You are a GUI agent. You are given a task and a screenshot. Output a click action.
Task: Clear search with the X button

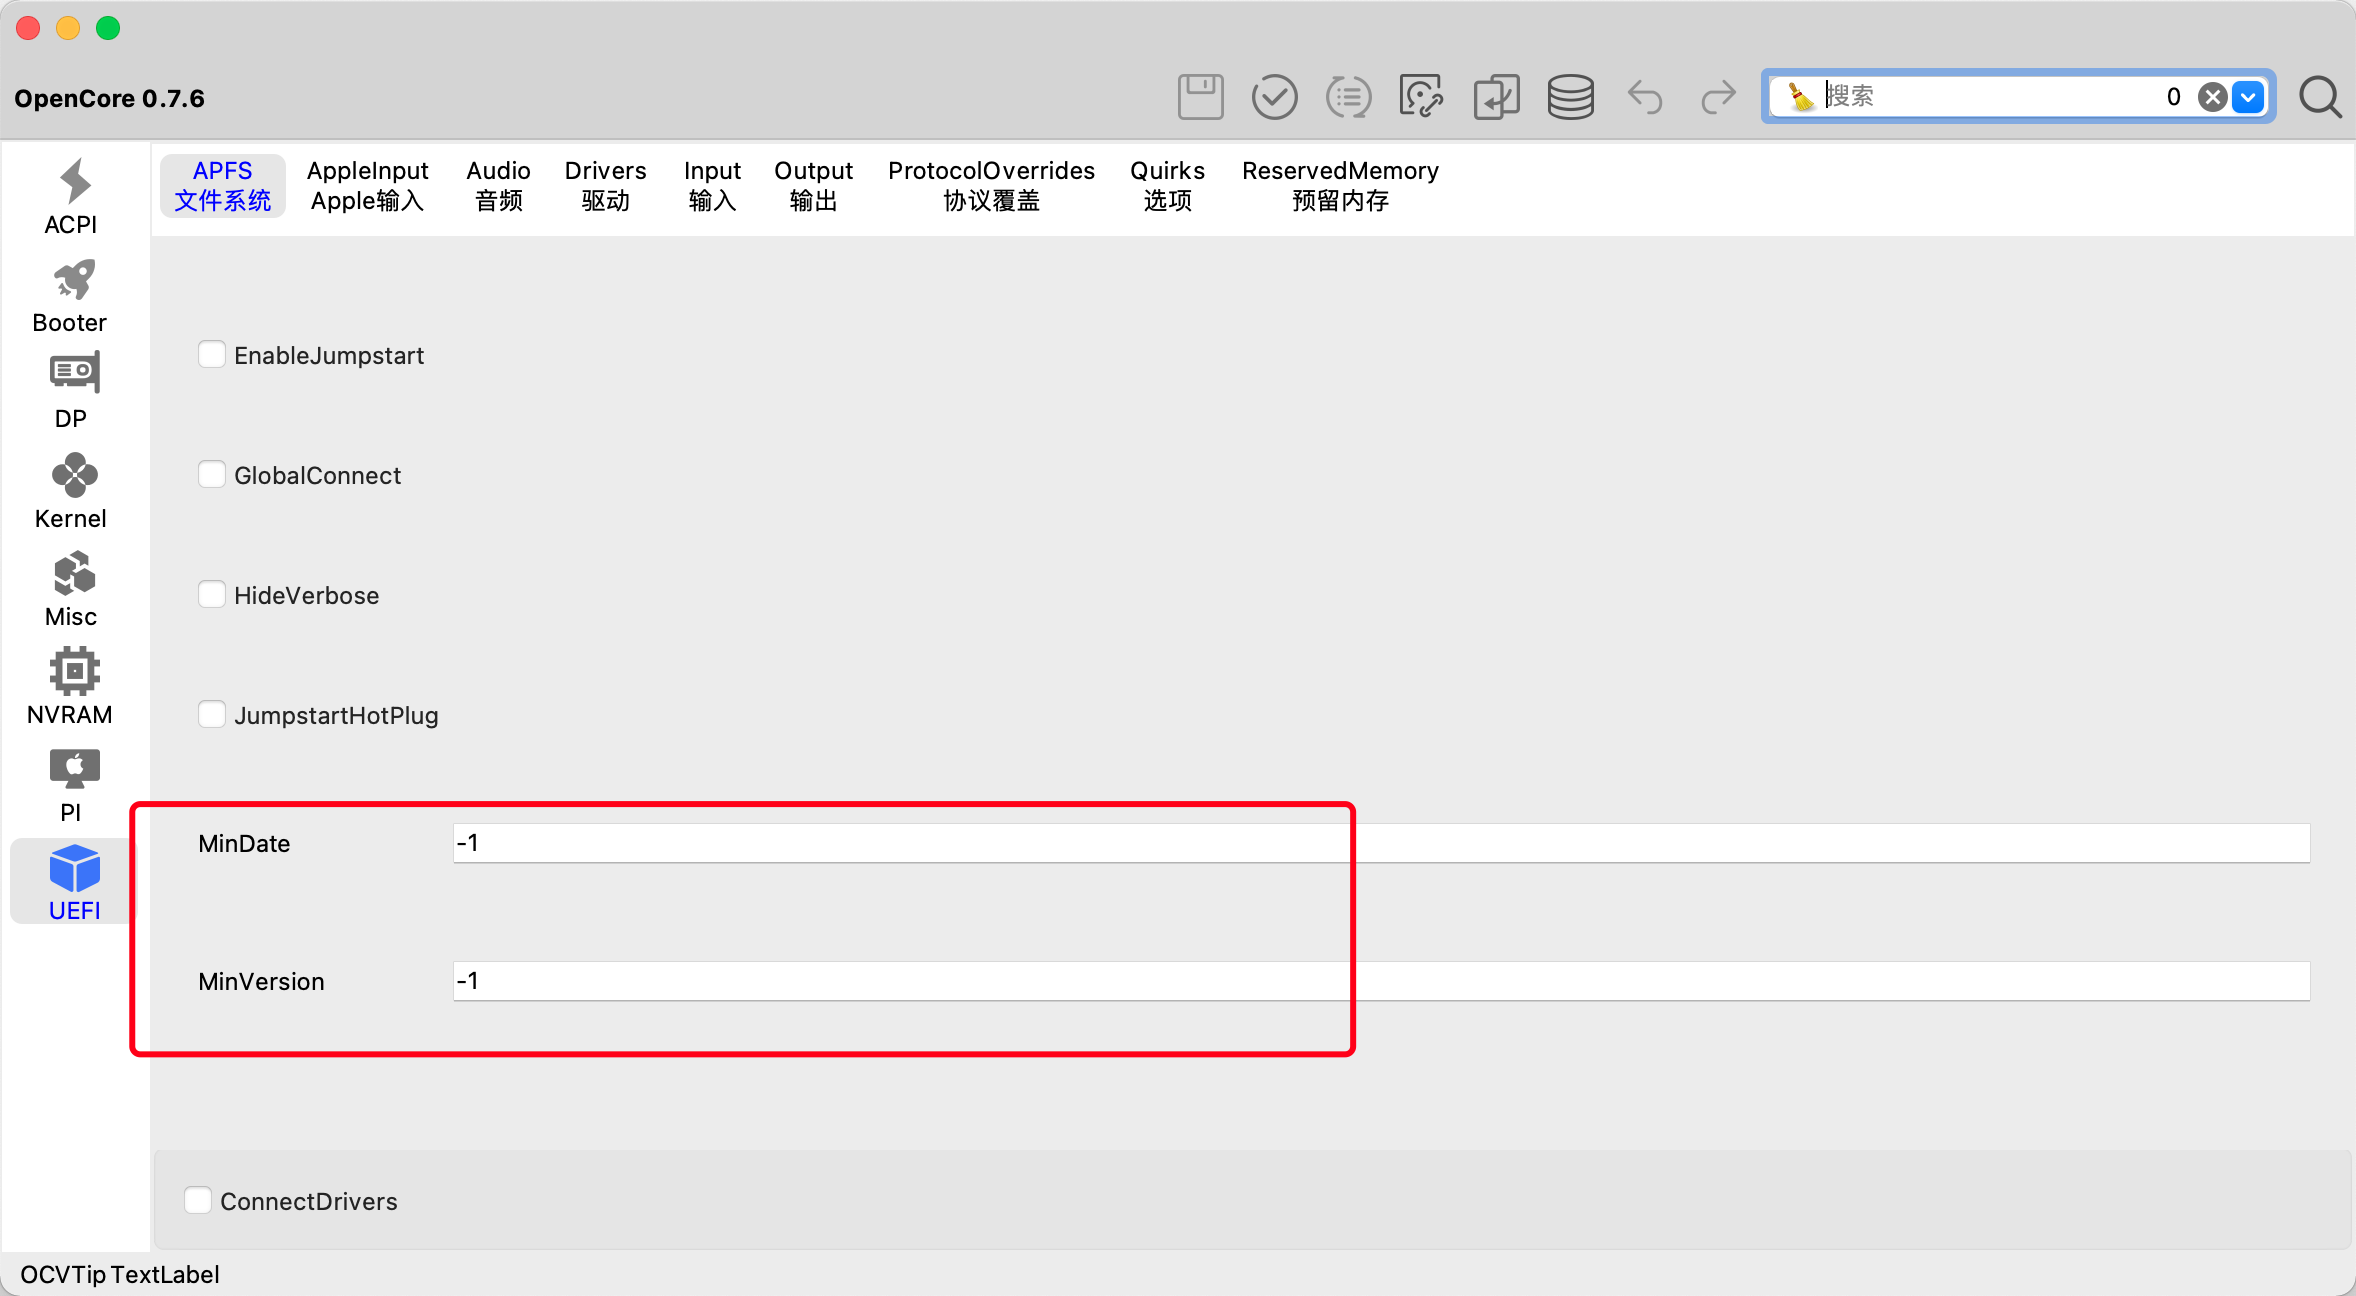(x=2212, y=97)
